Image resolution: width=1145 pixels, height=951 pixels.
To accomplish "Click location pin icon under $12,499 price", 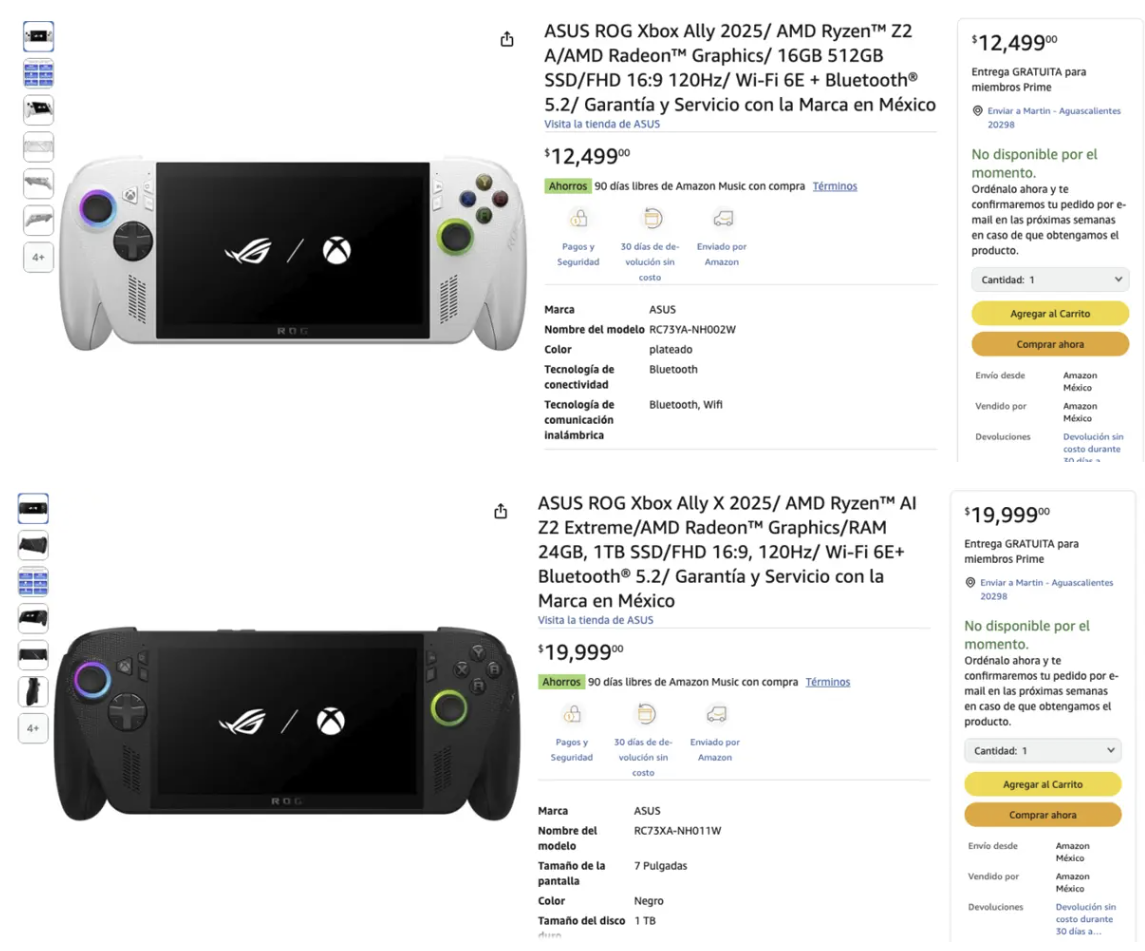I will tap(977, 111).
